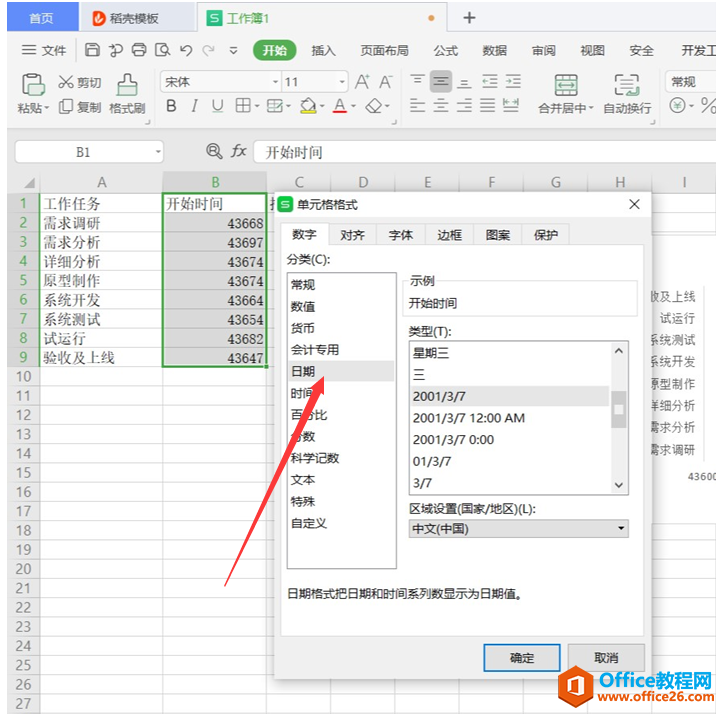Screen dimensions: 721x714
Task: Decrease indent icon
Action: click(x=490, y=81)
